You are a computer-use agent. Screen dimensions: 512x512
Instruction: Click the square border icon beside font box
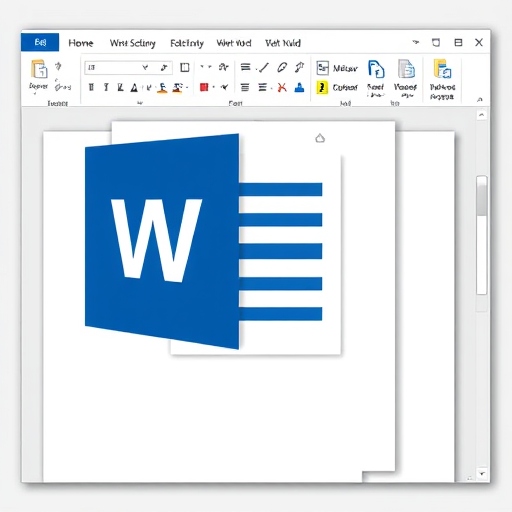coord(185,67)
